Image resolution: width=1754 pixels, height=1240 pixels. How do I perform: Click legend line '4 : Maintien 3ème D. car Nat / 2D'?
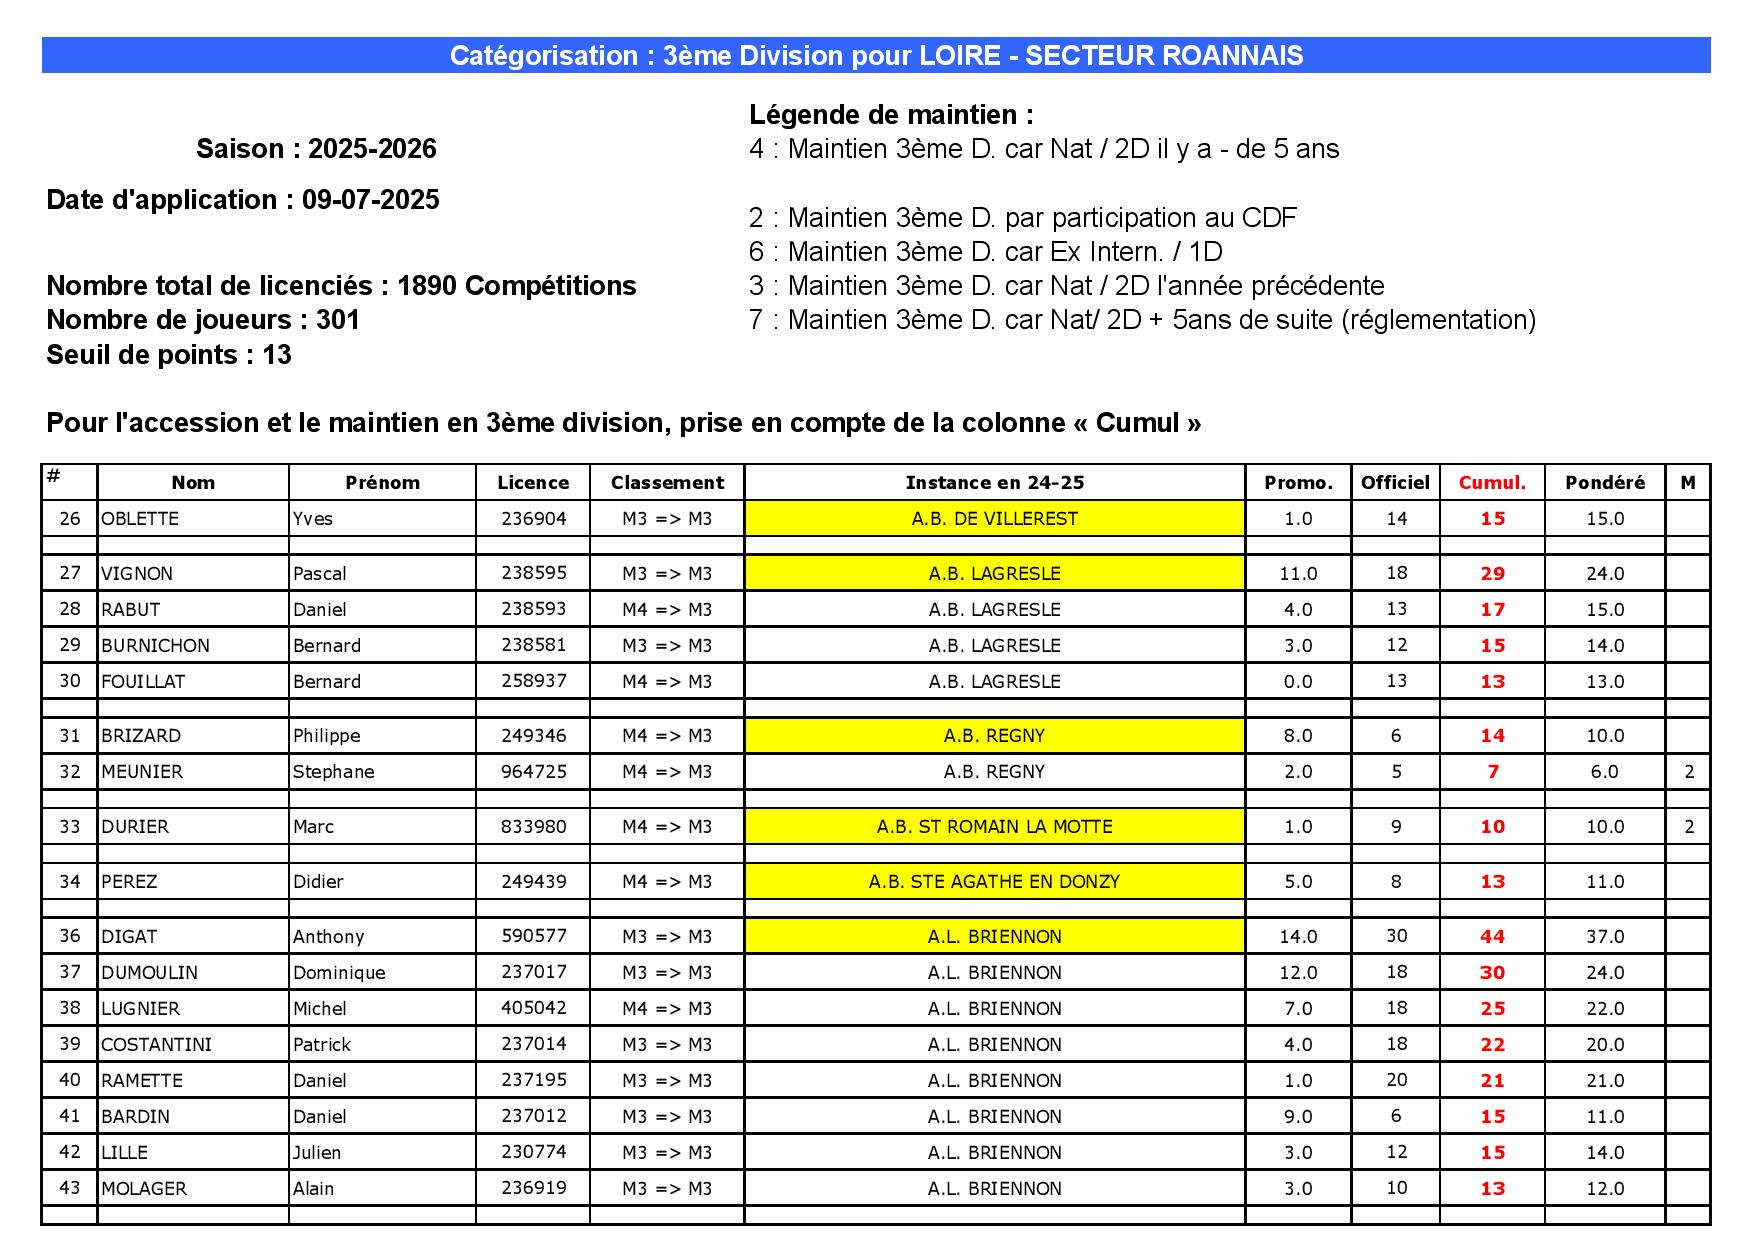click(x=1044, y=149)
